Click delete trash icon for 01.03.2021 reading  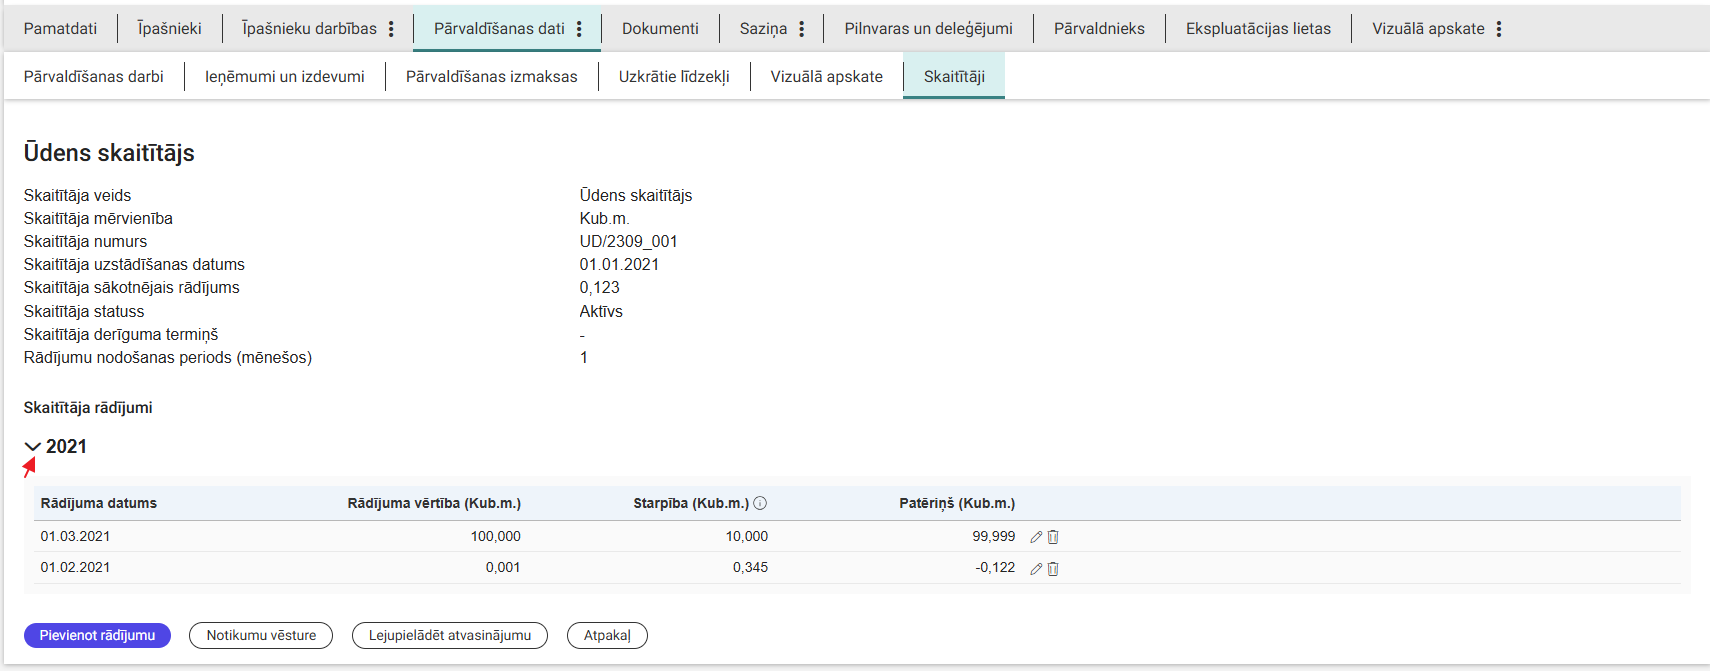click(x=1053, y=537)
